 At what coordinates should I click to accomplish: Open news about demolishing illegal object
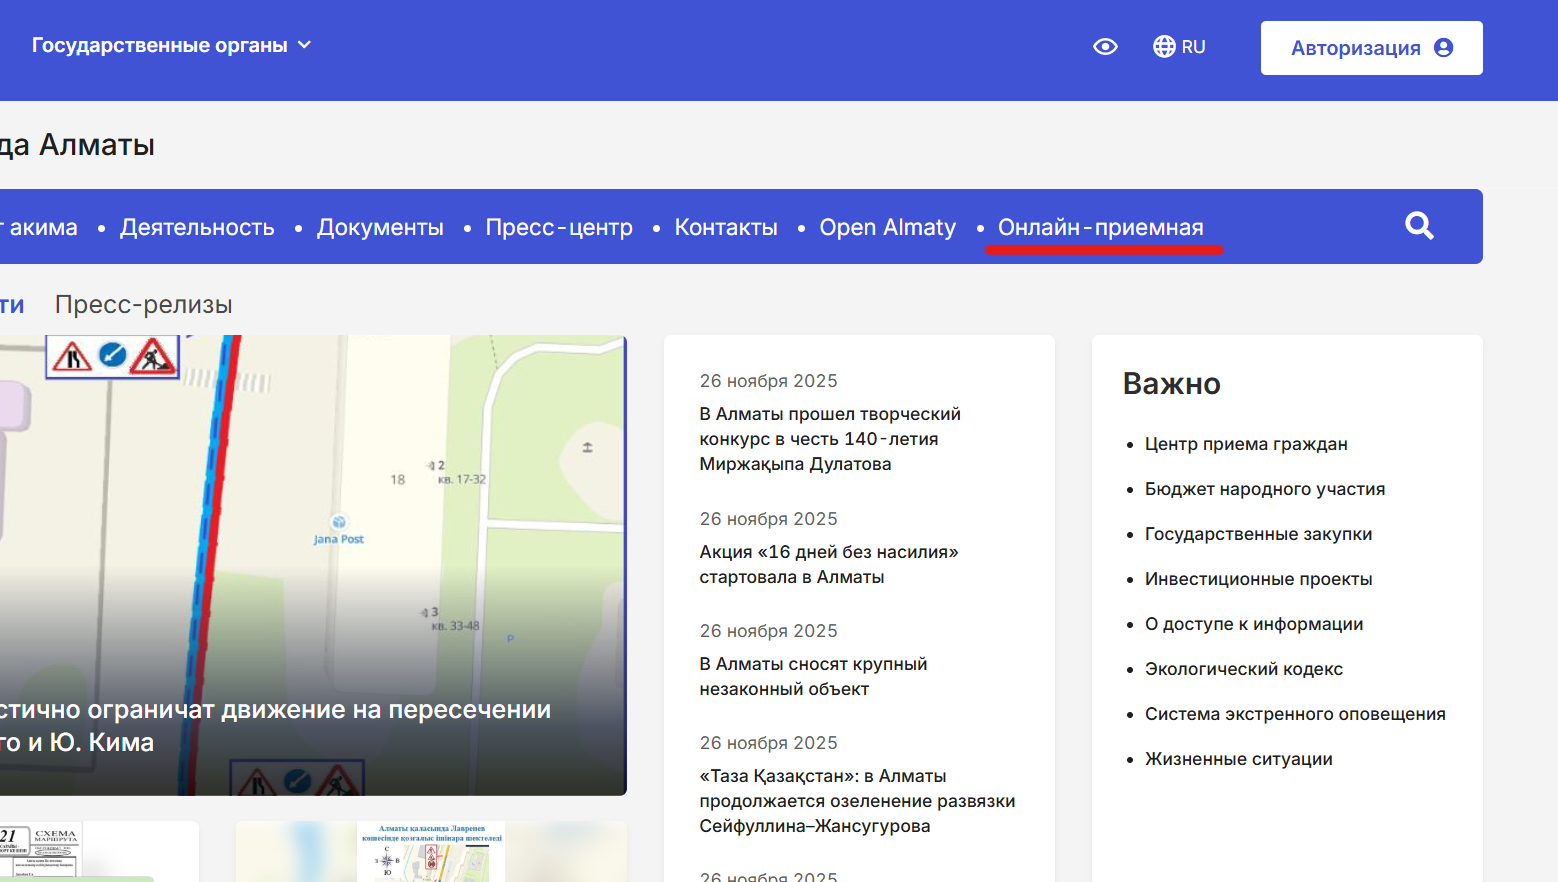pos(812,676)
